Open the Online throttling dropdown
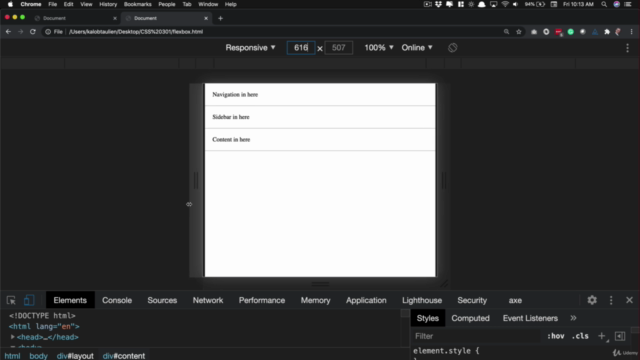Image resolution: width=640 pixels, height=360 pixels. coord(417,48)
